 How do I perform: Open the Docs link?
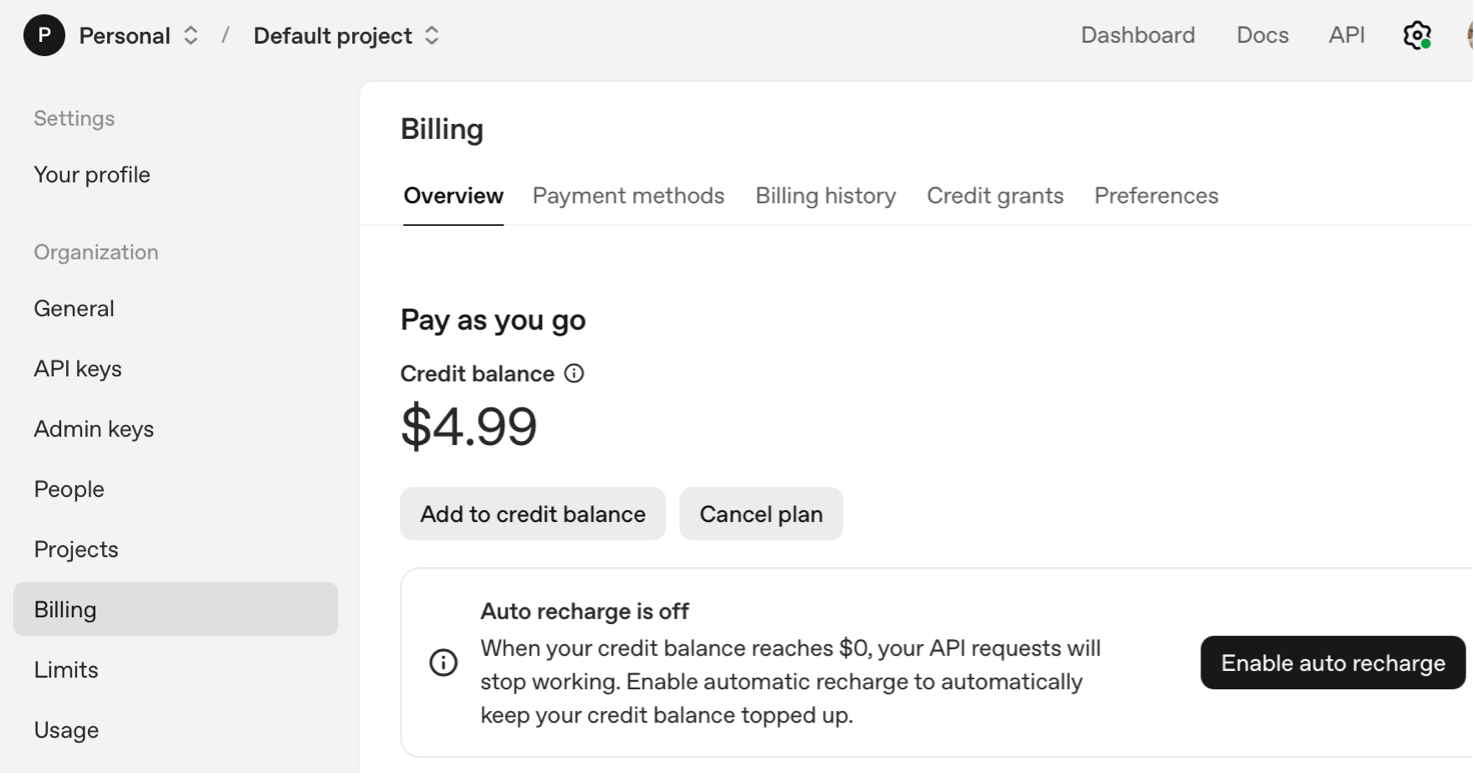[x=1262, y=35]
